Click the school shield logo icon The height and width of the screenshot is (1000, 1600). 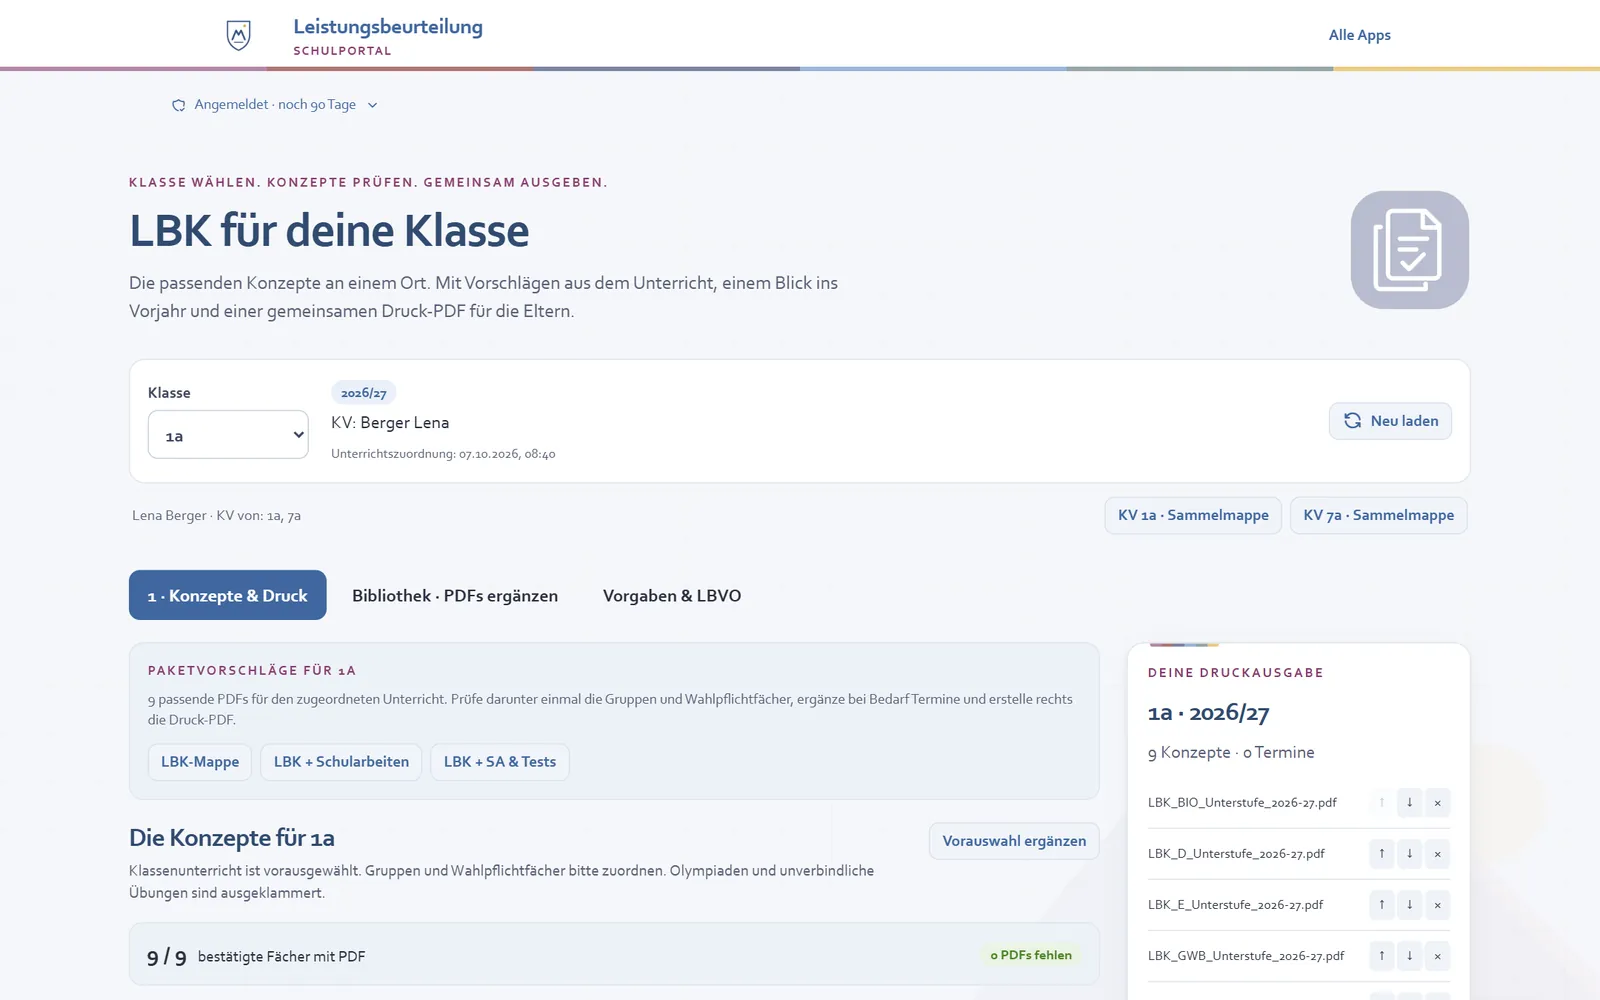tap(238, 36)
